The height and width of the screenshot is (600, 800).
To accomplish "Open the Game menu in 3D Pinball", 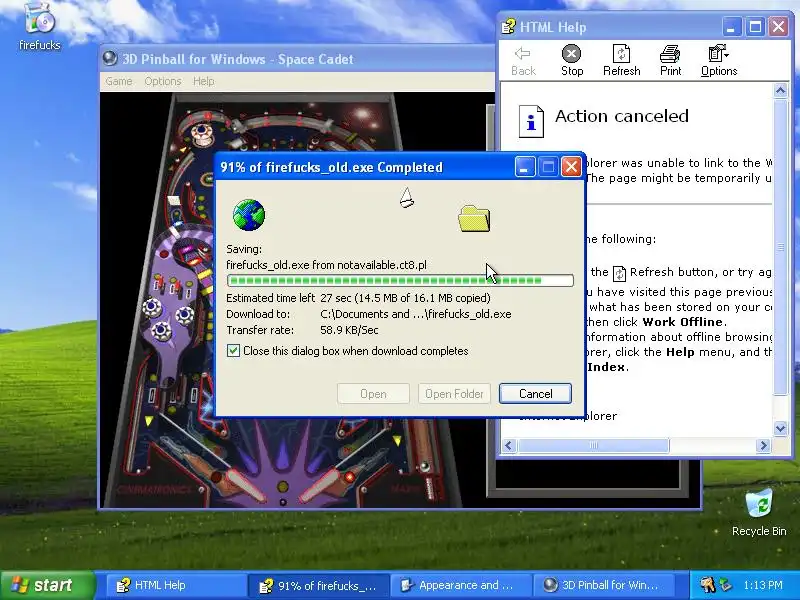I will coord(119,81).
